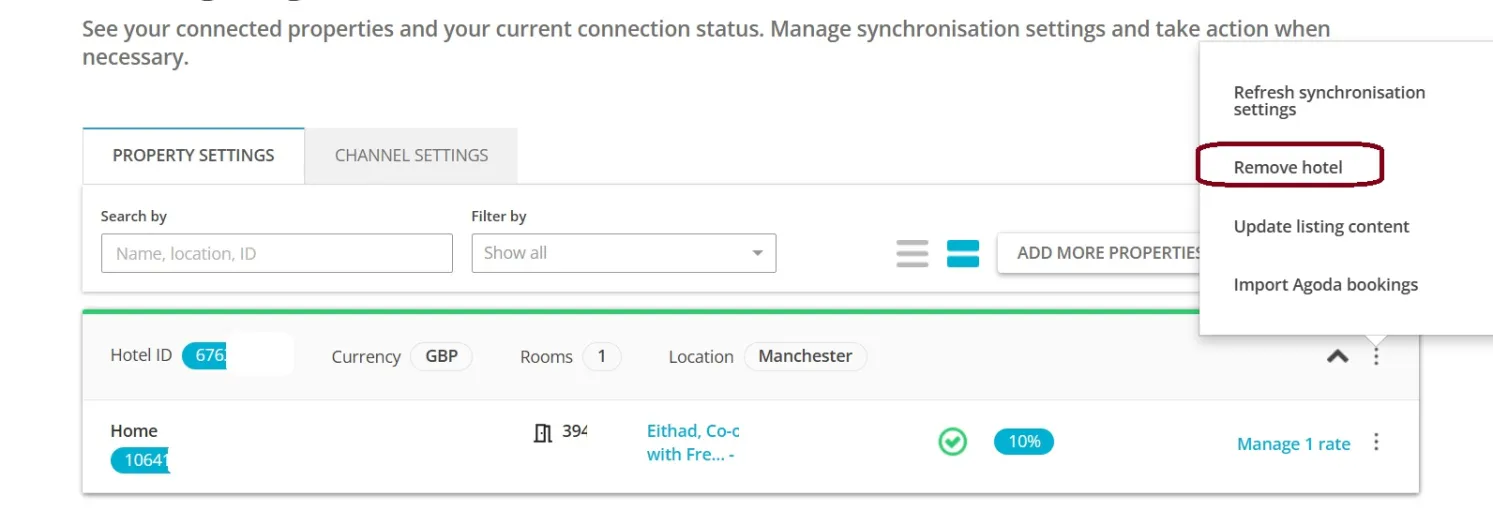The width and height of the screenshot is (1493, 511).
Task: Focus the Name, location, ID search field
Action: [277, 253]
